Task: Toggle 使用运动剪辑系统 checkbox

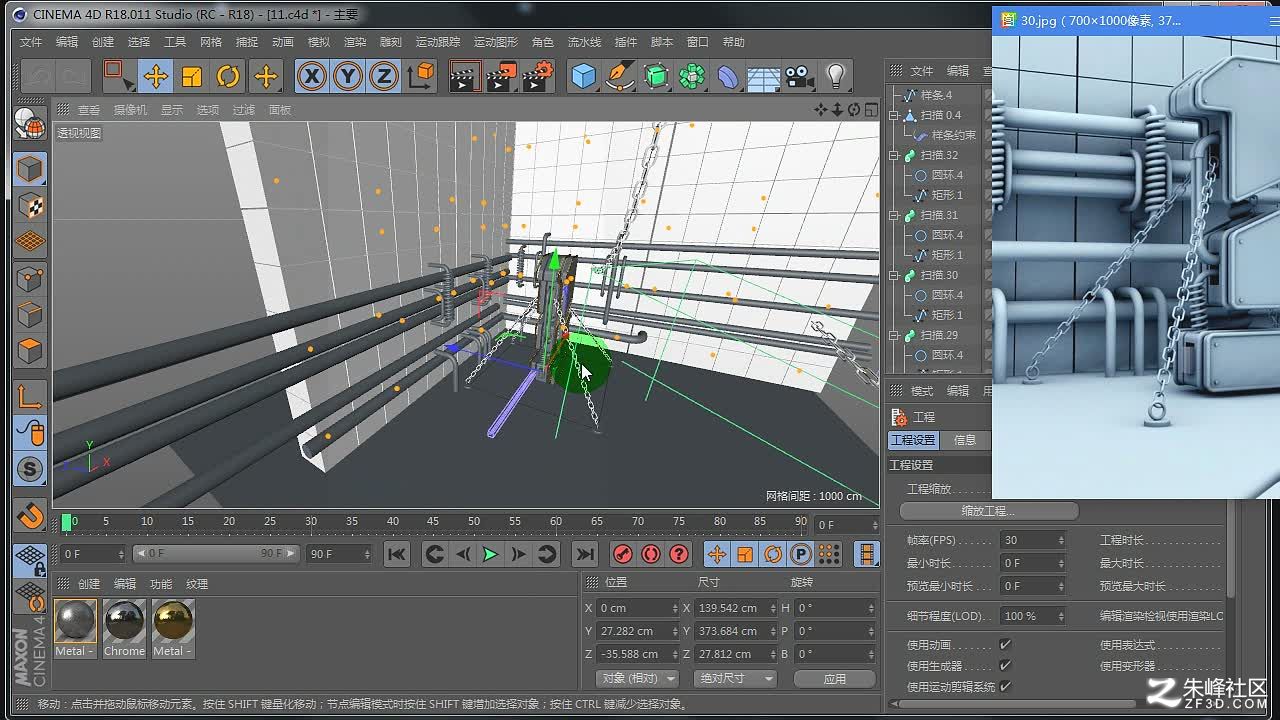Action: pyautogui.click(x=1005, y=687)
